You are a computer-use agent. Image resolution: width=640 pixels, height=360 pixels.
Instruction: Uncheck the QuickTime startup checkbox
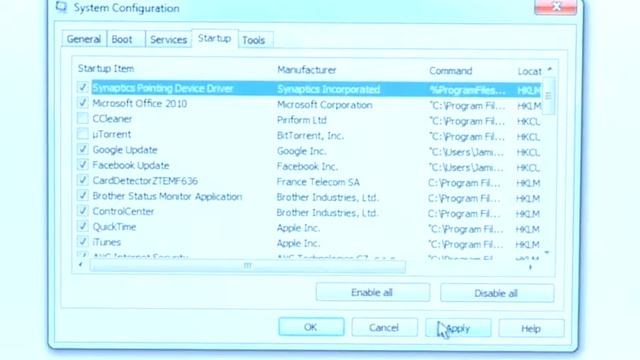(x=82, y=226)
